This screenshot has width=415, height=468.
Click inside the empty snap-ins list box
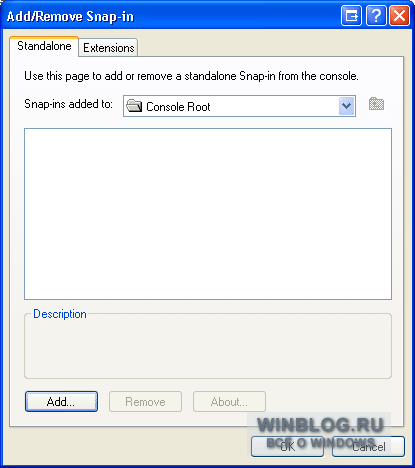(x=208, y=214)
